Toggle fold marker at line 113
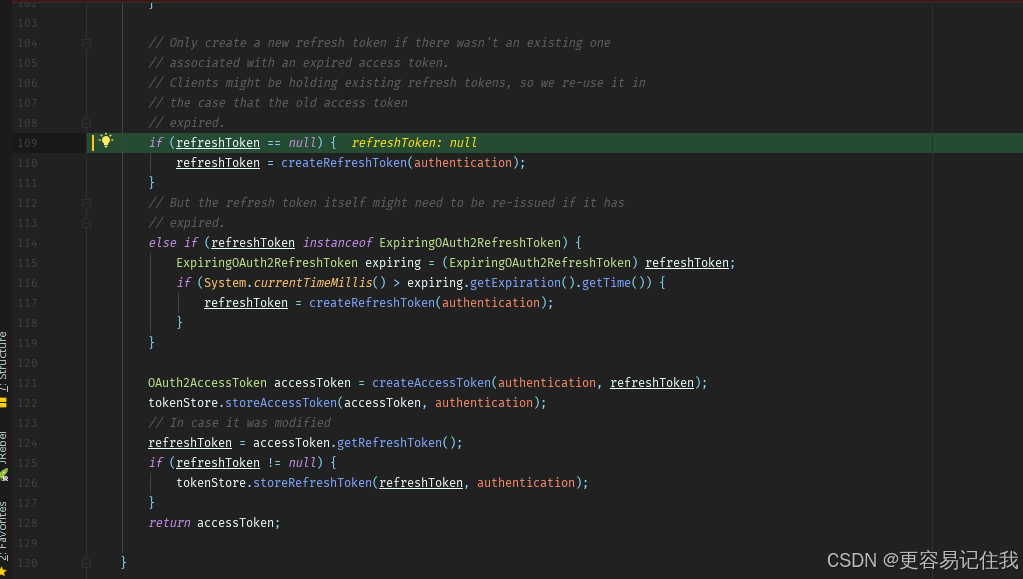 86,223
